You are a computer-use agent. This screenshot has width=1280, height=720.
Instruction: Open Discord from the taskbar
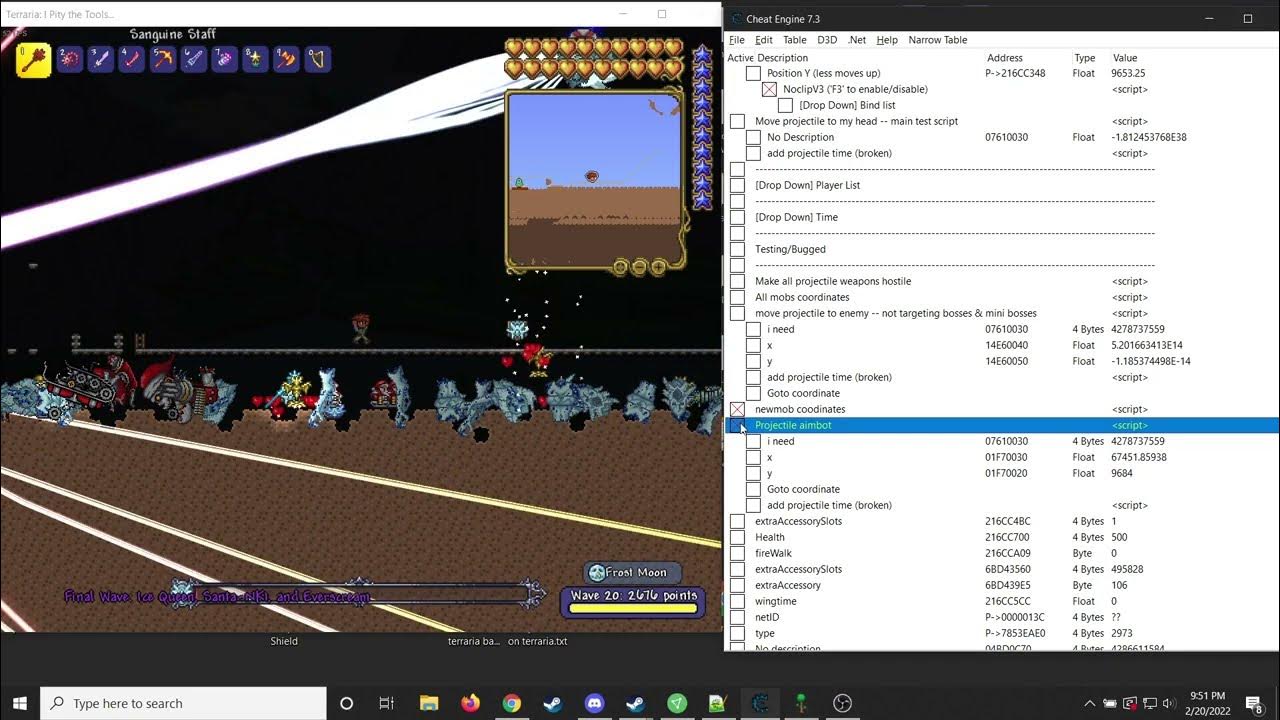(x=594, y=703)
